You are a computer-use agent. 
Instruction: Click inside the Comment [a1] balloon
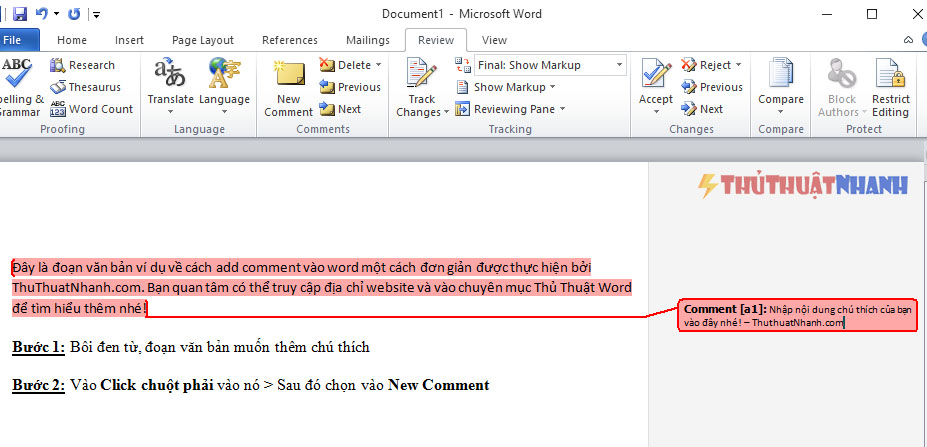point(798,316)
